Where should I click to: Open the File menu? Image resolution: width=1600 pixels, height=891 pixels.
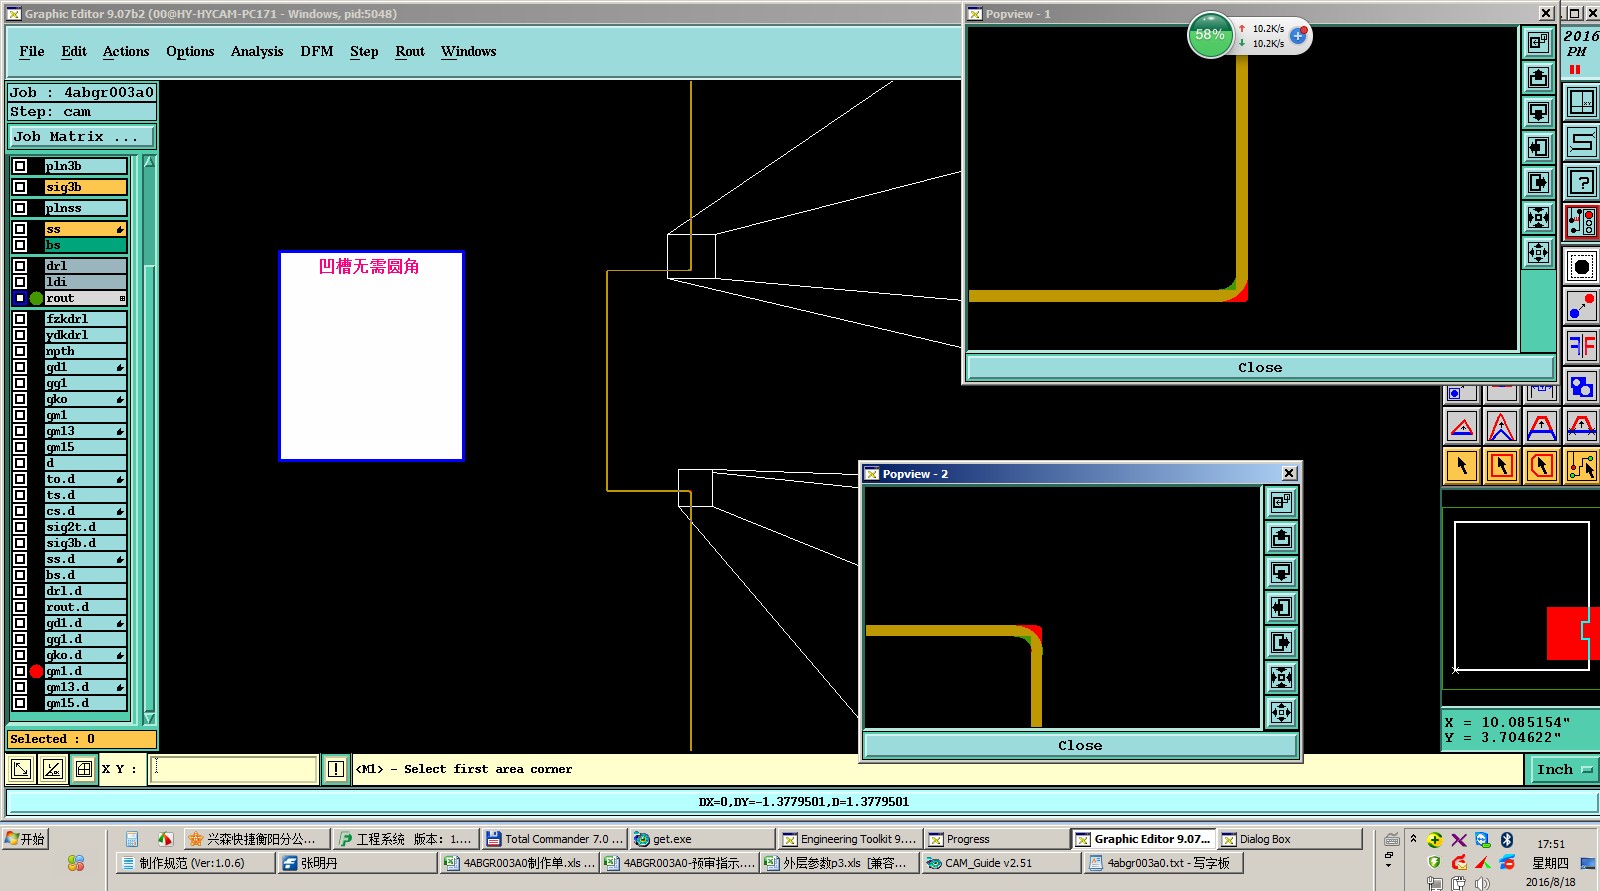coord(32,52)
